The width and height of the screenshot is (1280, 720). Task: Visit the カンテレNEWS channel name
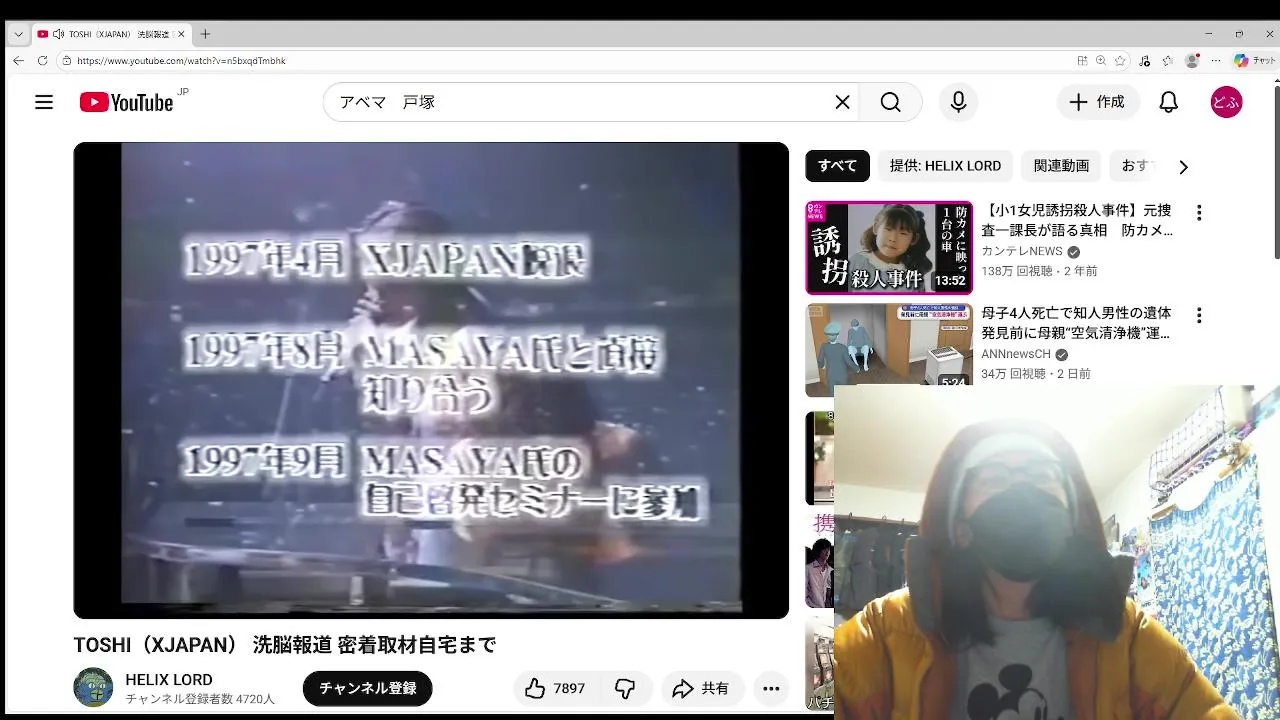pyautogui.click(x=1022, y=251)
